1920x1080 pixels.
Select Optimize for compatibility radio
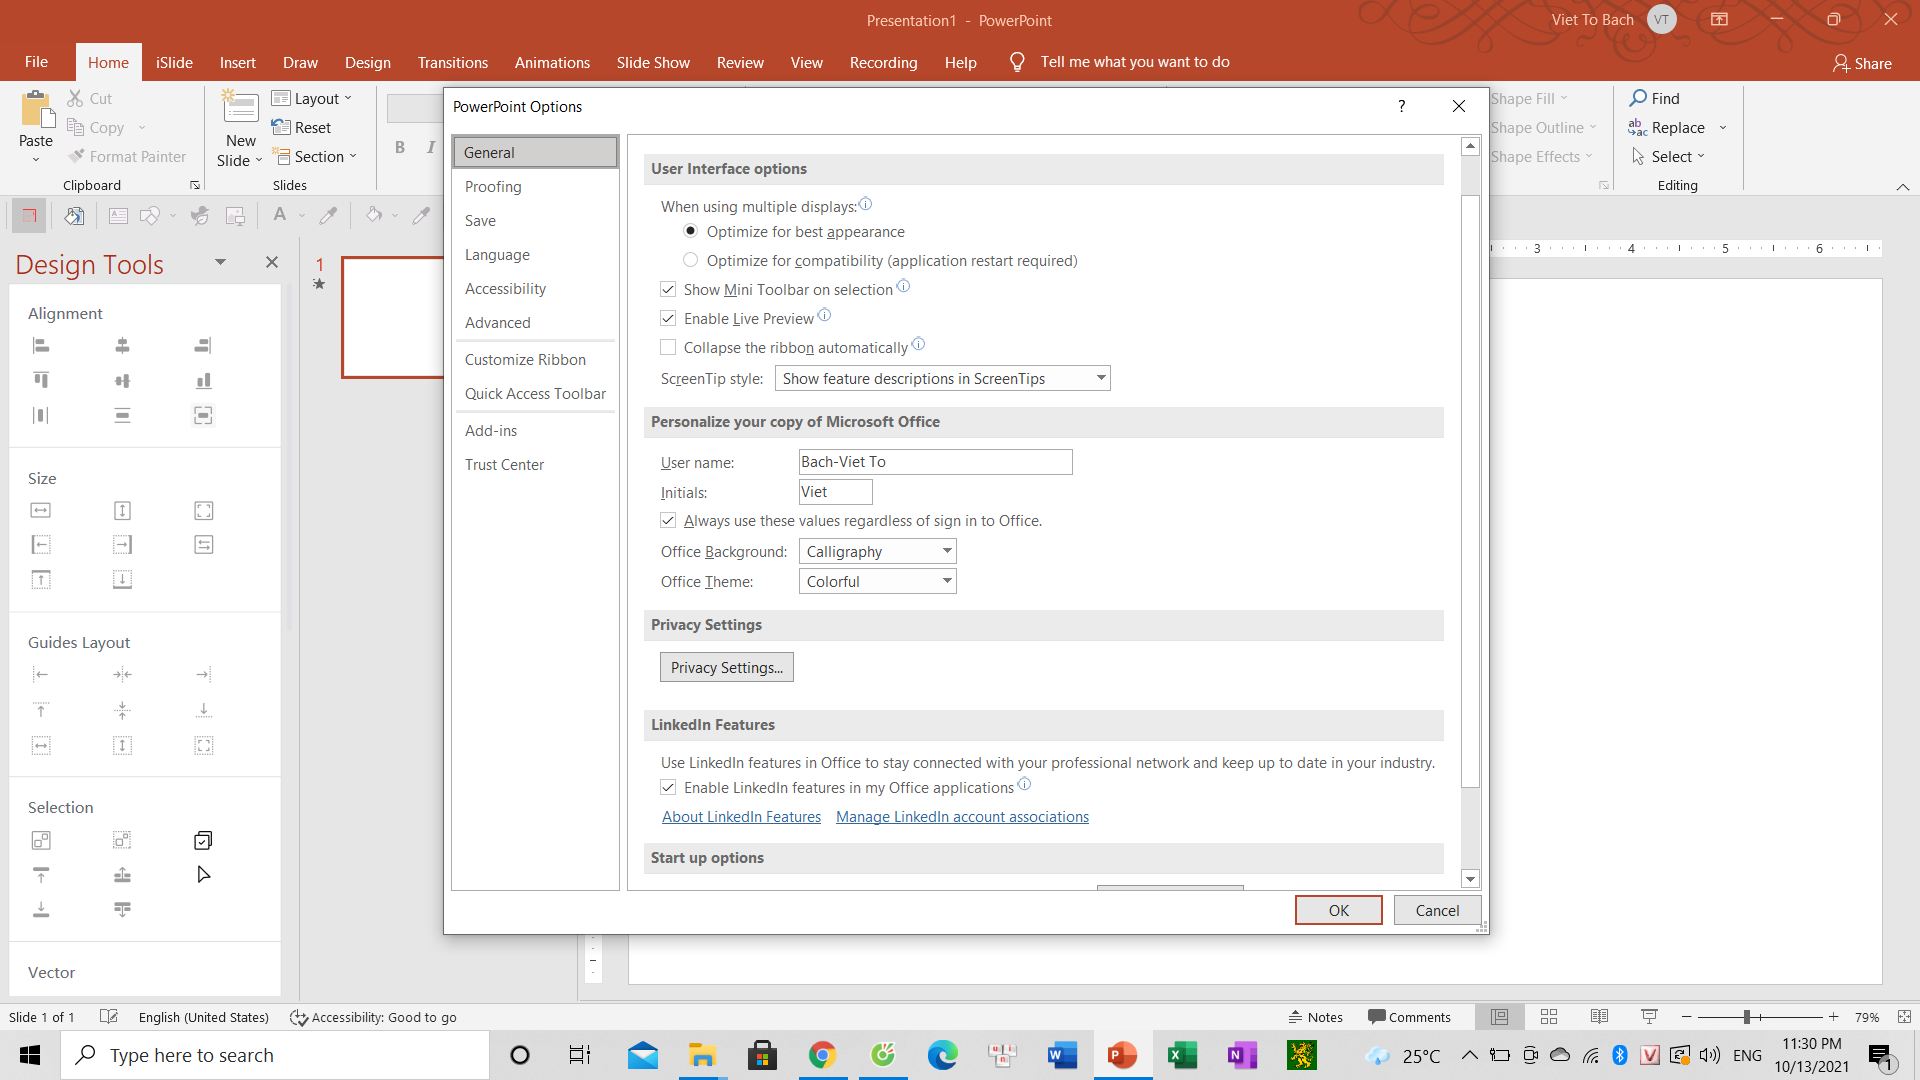690,260
